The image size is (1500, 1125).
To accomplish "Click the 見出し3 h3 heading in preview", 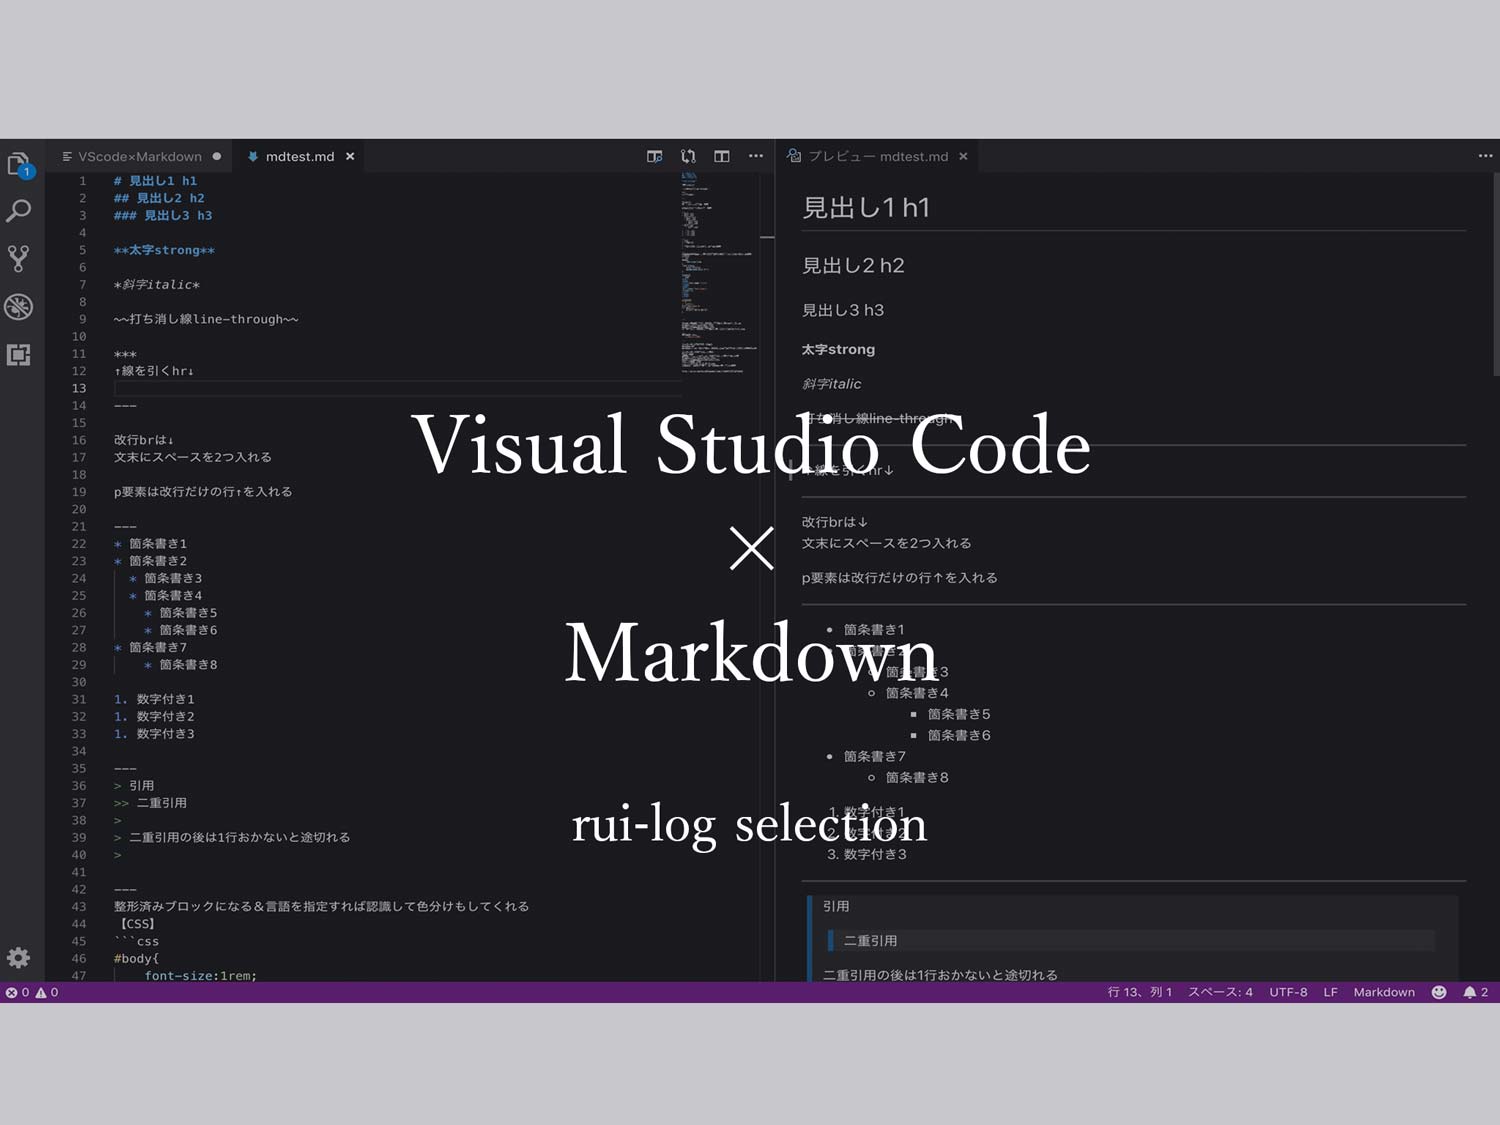I will point(843,310).
